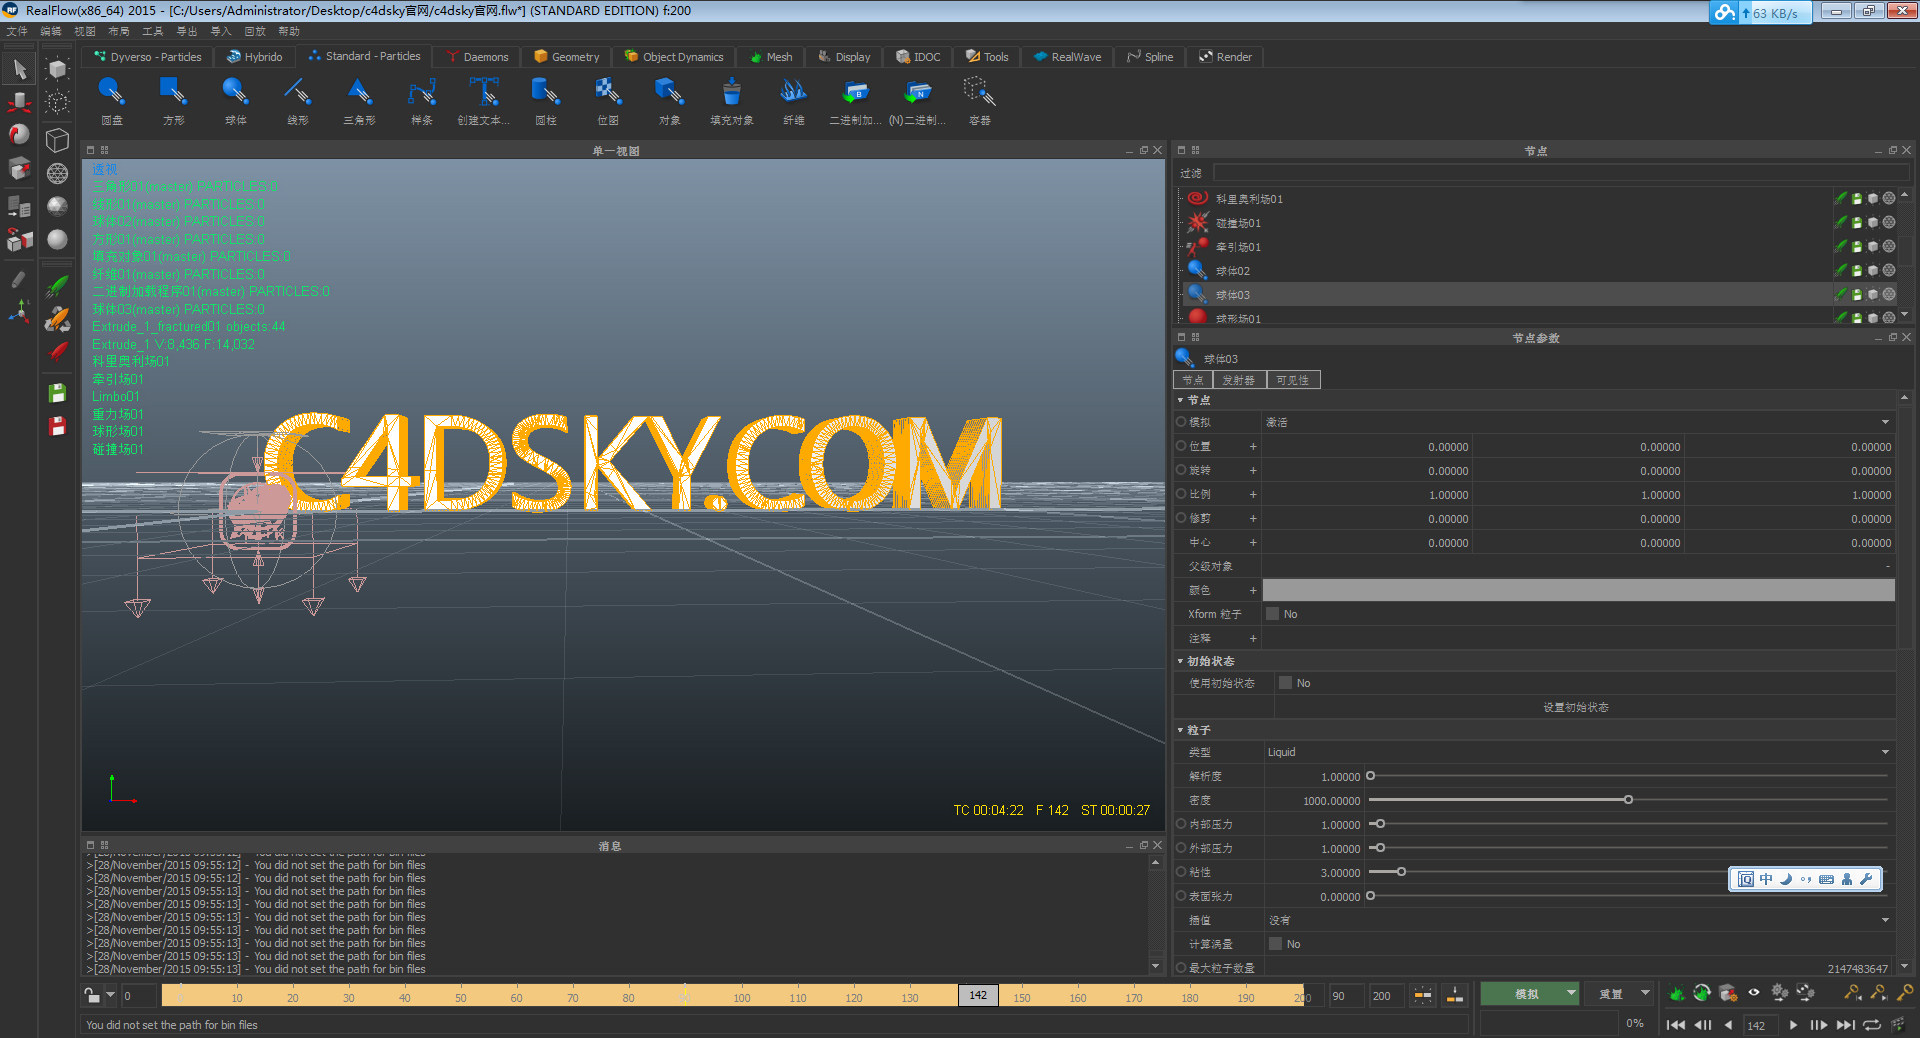This screenshot has width=1920, height=1038.
Task: Switch to the Daemons tab
Action: [x=478, y=57]
